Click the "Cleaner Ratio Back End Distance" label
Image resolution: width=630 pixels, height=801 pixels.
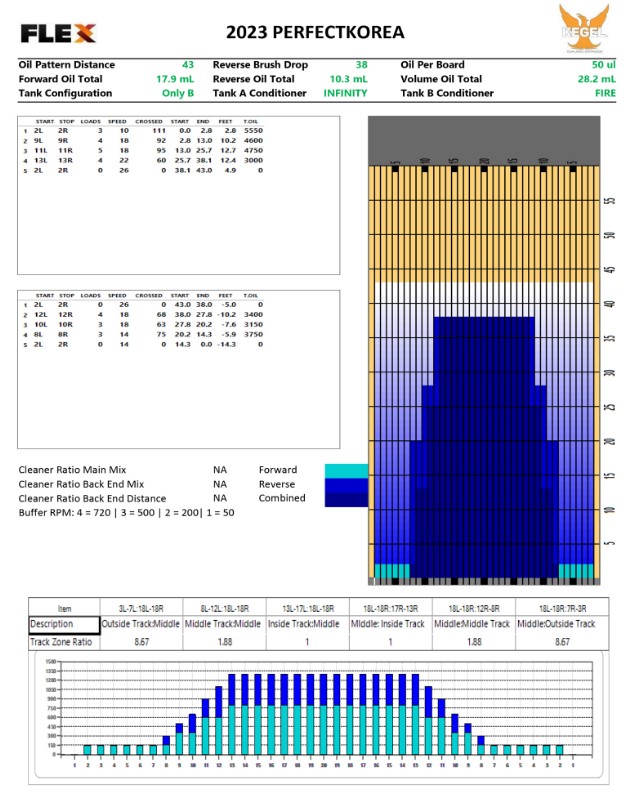(x=92, y=499)
